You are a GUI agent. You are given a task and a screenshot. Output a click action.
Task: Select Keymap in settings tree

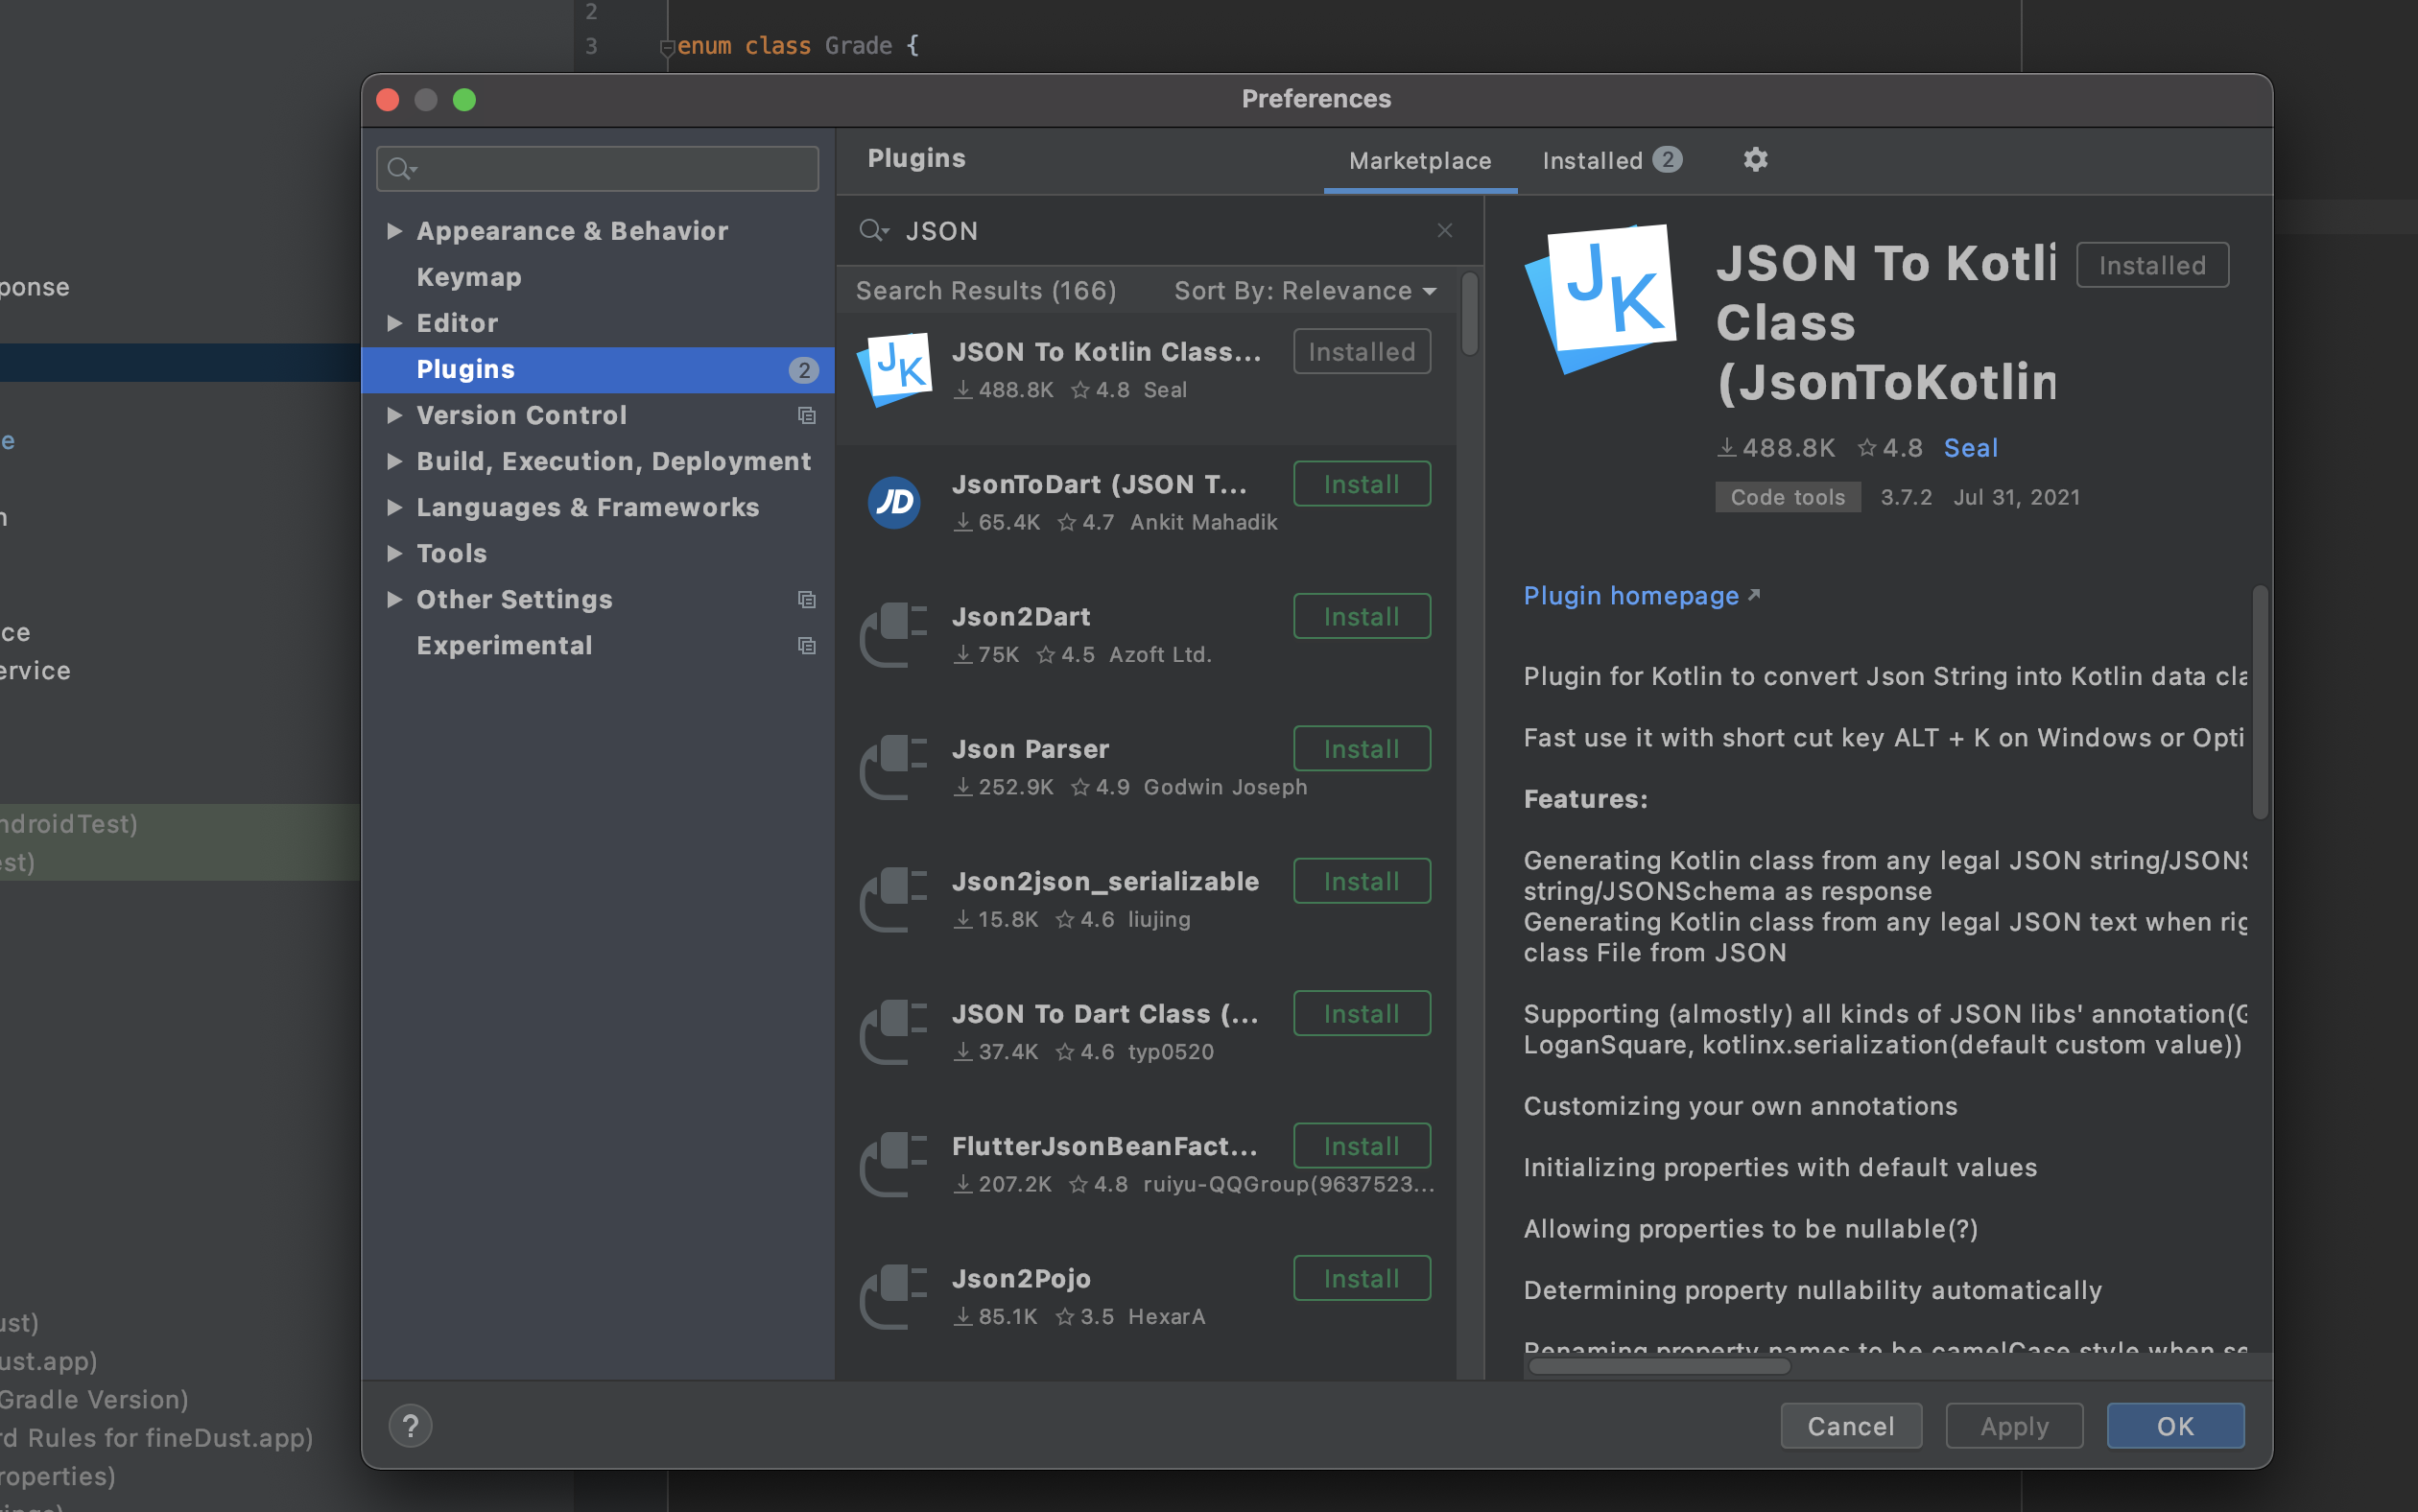[468, 277]
